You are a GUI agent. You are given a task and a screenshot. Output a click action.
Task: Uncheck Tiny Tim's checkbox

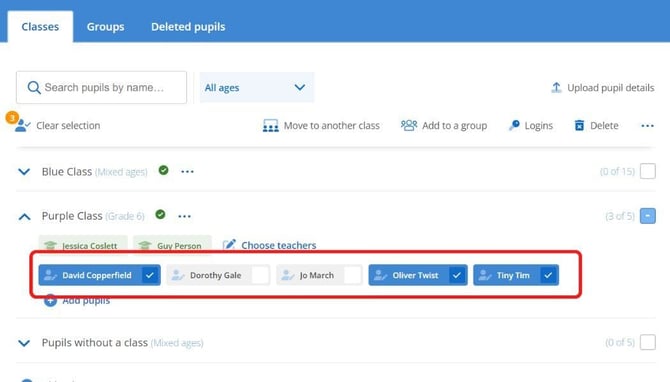point(548,275)
